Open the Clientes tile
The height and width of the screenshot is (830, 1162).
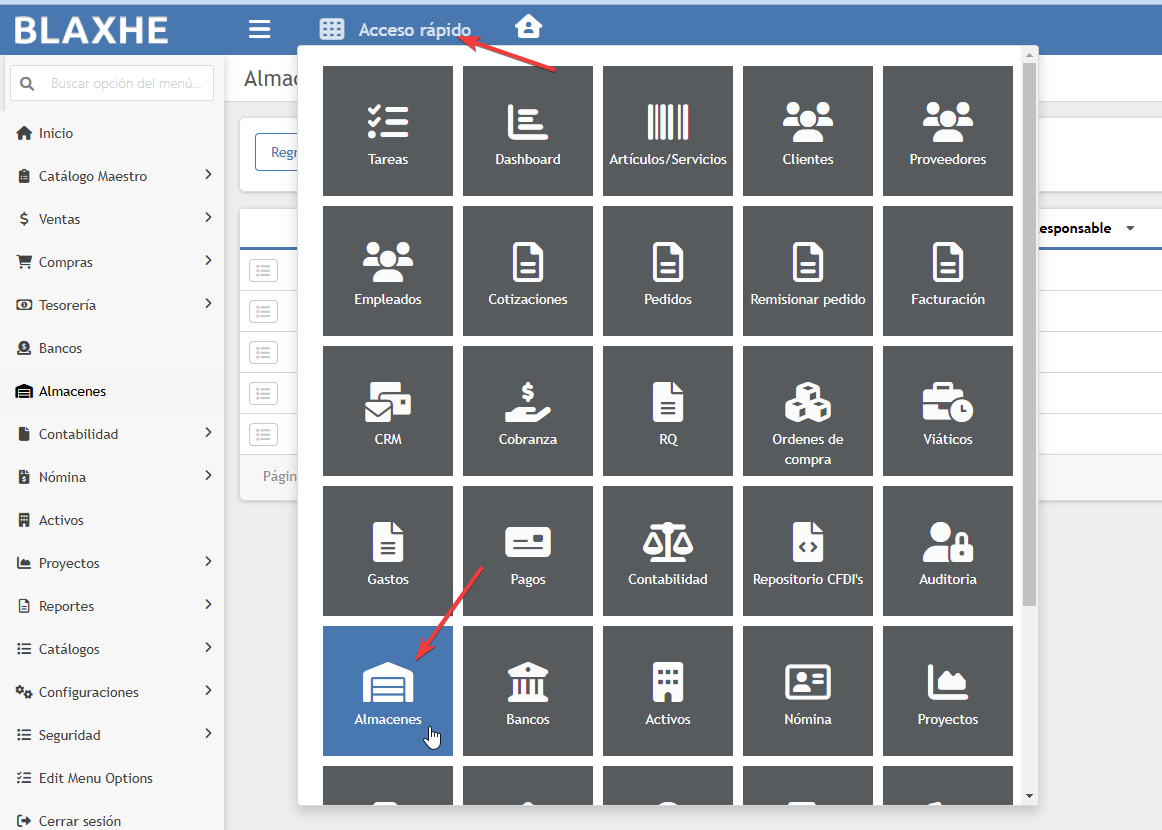coord(808,131)
